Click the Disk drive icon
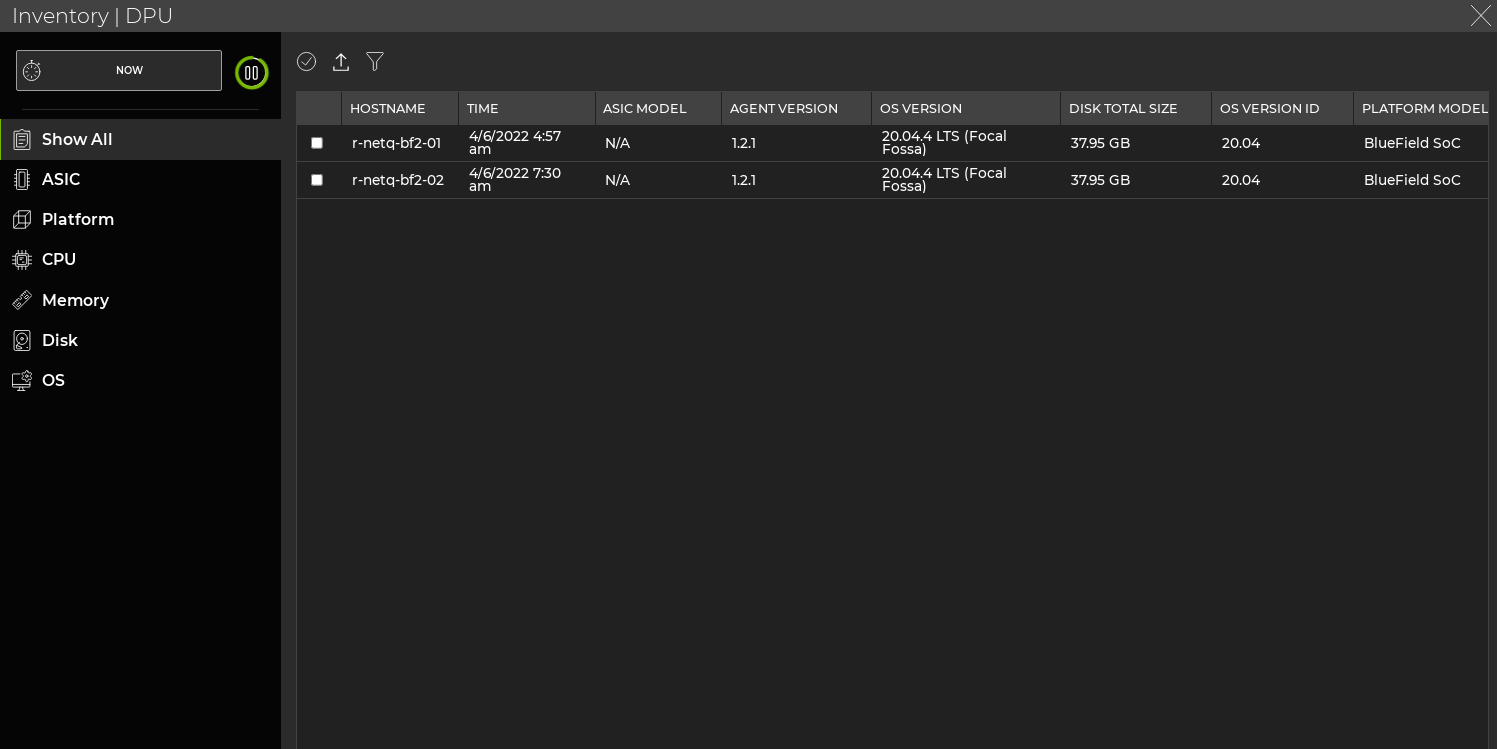Viewport: 1499px width, 749px height. click(x=22, y=340)
